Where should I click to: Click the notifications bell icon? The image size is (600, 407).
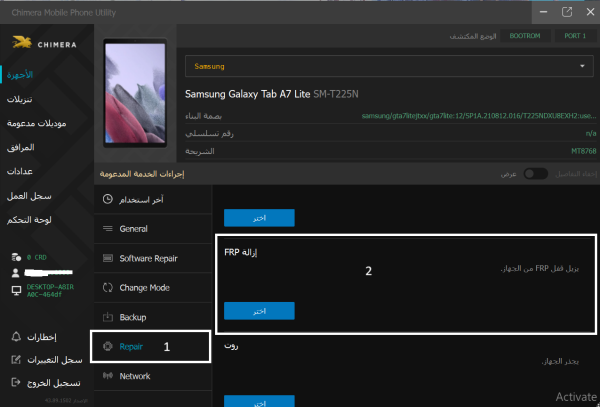(16, 337)
